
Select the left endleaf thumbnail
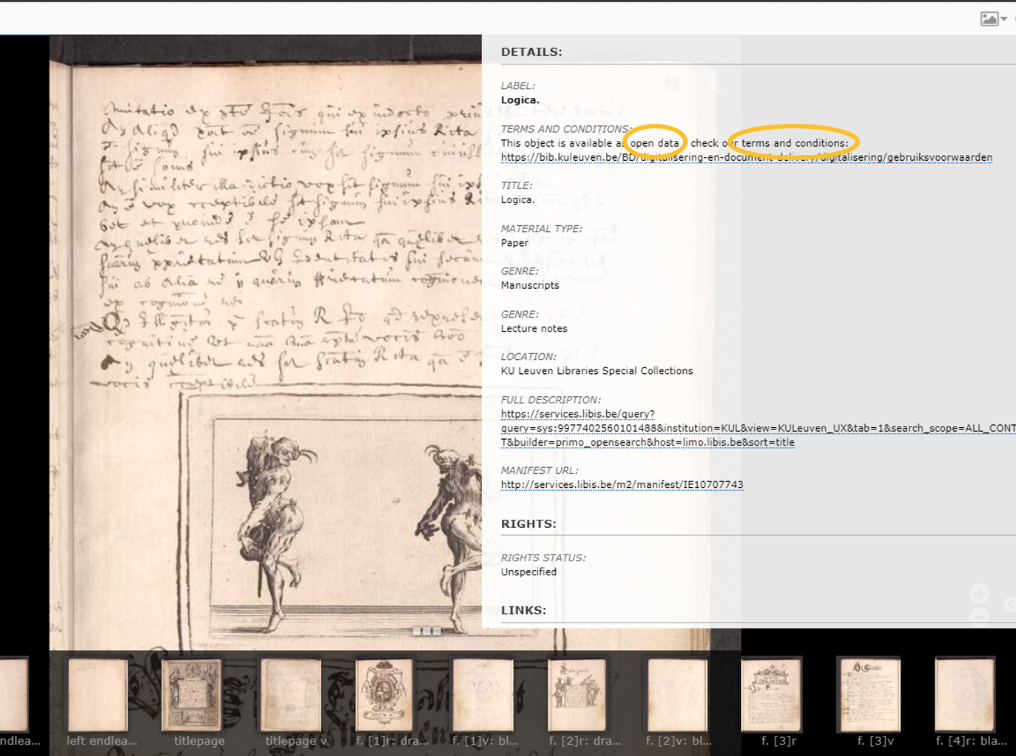click(x=97, y=695)
